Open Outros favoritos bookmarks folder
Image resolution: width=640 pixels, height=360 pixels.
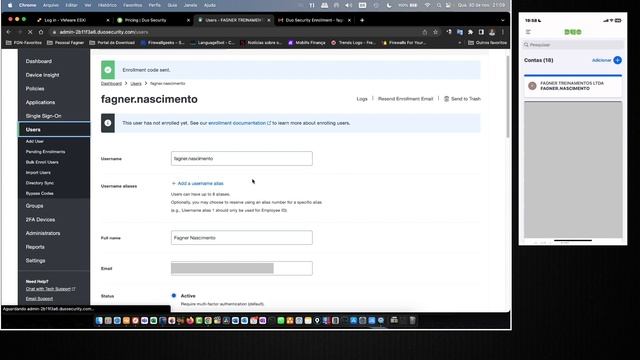click(x=487, y=42)
